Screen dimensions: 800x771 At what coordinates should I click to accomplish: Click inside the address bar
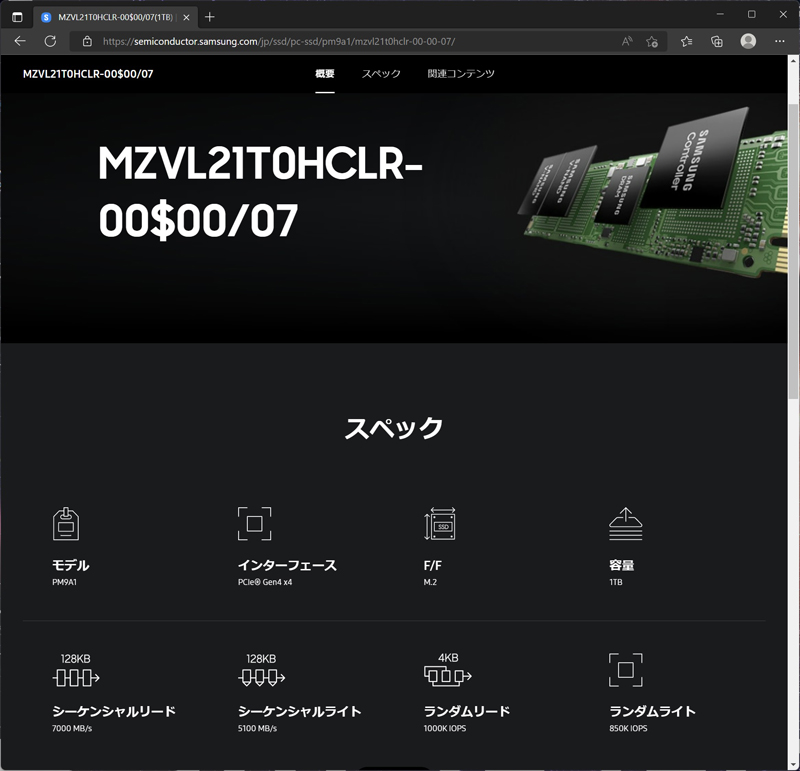click(x=300, y=41)
